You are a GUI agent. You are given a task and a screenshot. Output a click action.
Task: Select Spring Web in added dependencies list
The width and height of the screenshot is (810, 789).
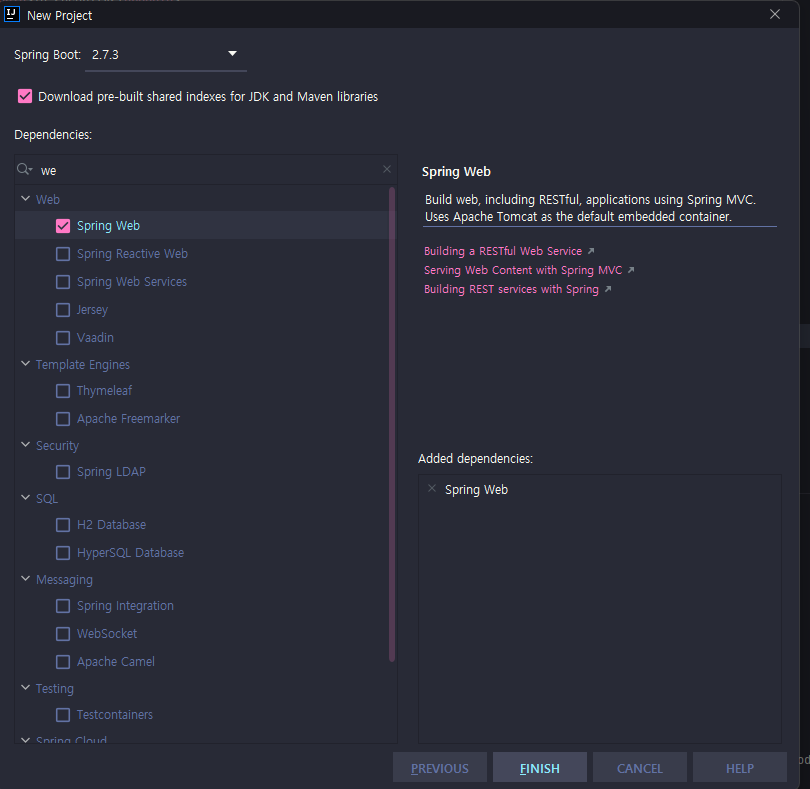[x=476, y=489]
